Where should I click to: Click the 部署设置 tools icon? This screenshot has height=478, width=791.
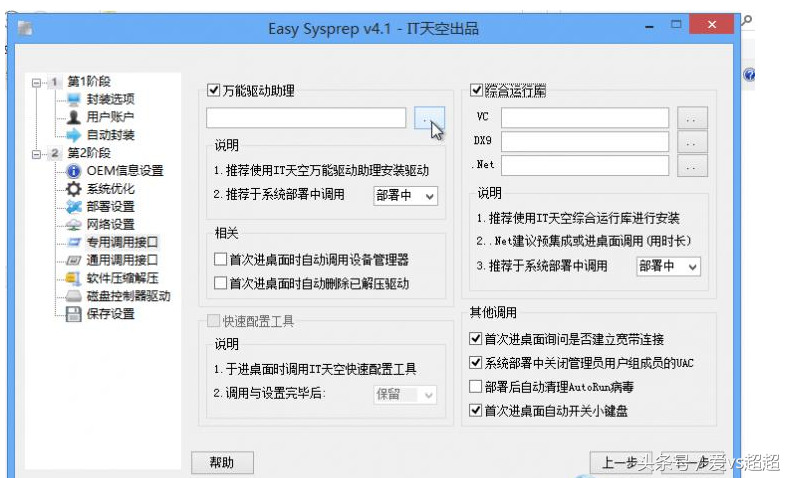pyautogui.click(x=74, y=207)
